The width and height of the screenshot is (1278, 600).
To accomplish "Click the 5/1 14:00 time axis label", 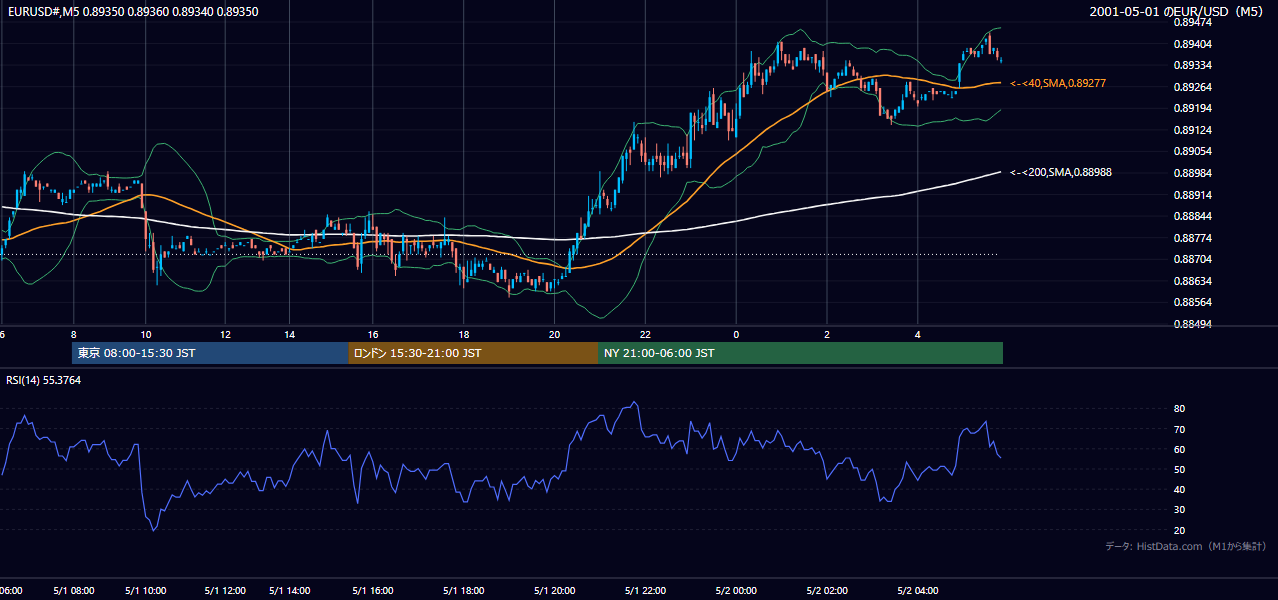I will point(291,591).
